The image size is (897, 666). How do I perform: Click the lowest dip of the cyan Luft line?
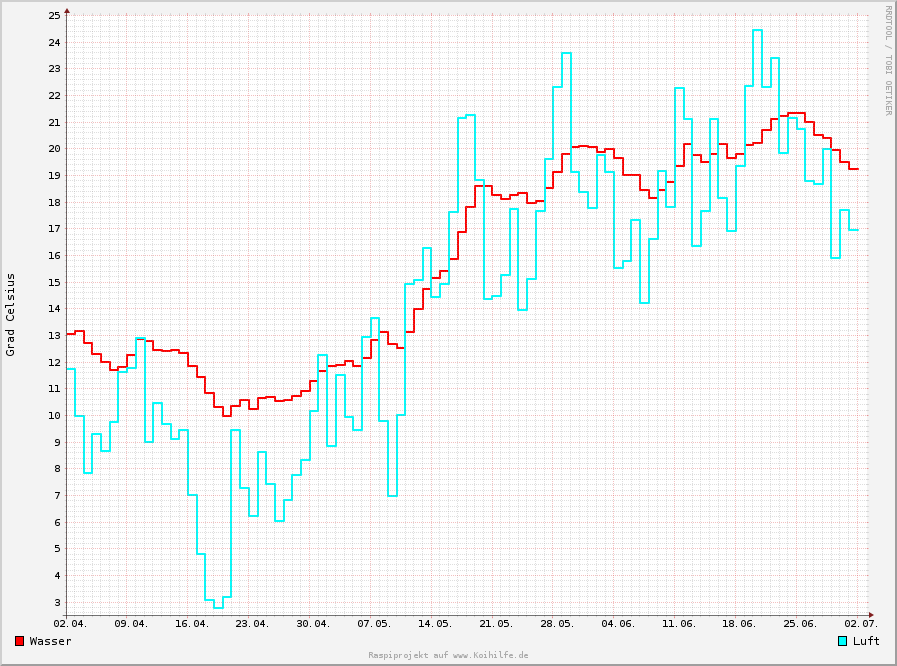click(218, 607)
